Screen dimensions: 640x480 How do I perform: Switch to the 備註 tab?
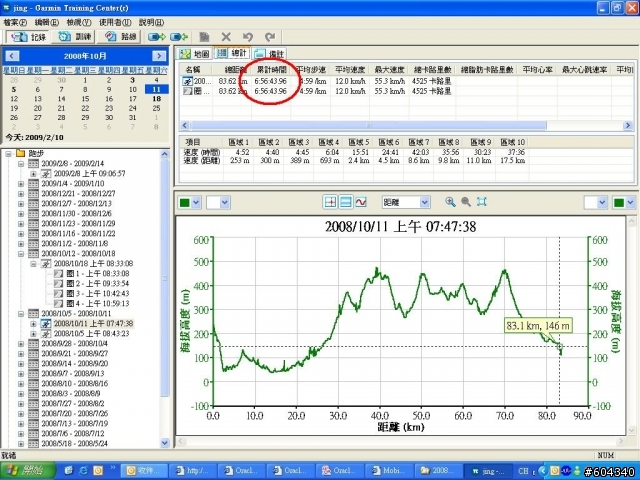pos(269,53)
